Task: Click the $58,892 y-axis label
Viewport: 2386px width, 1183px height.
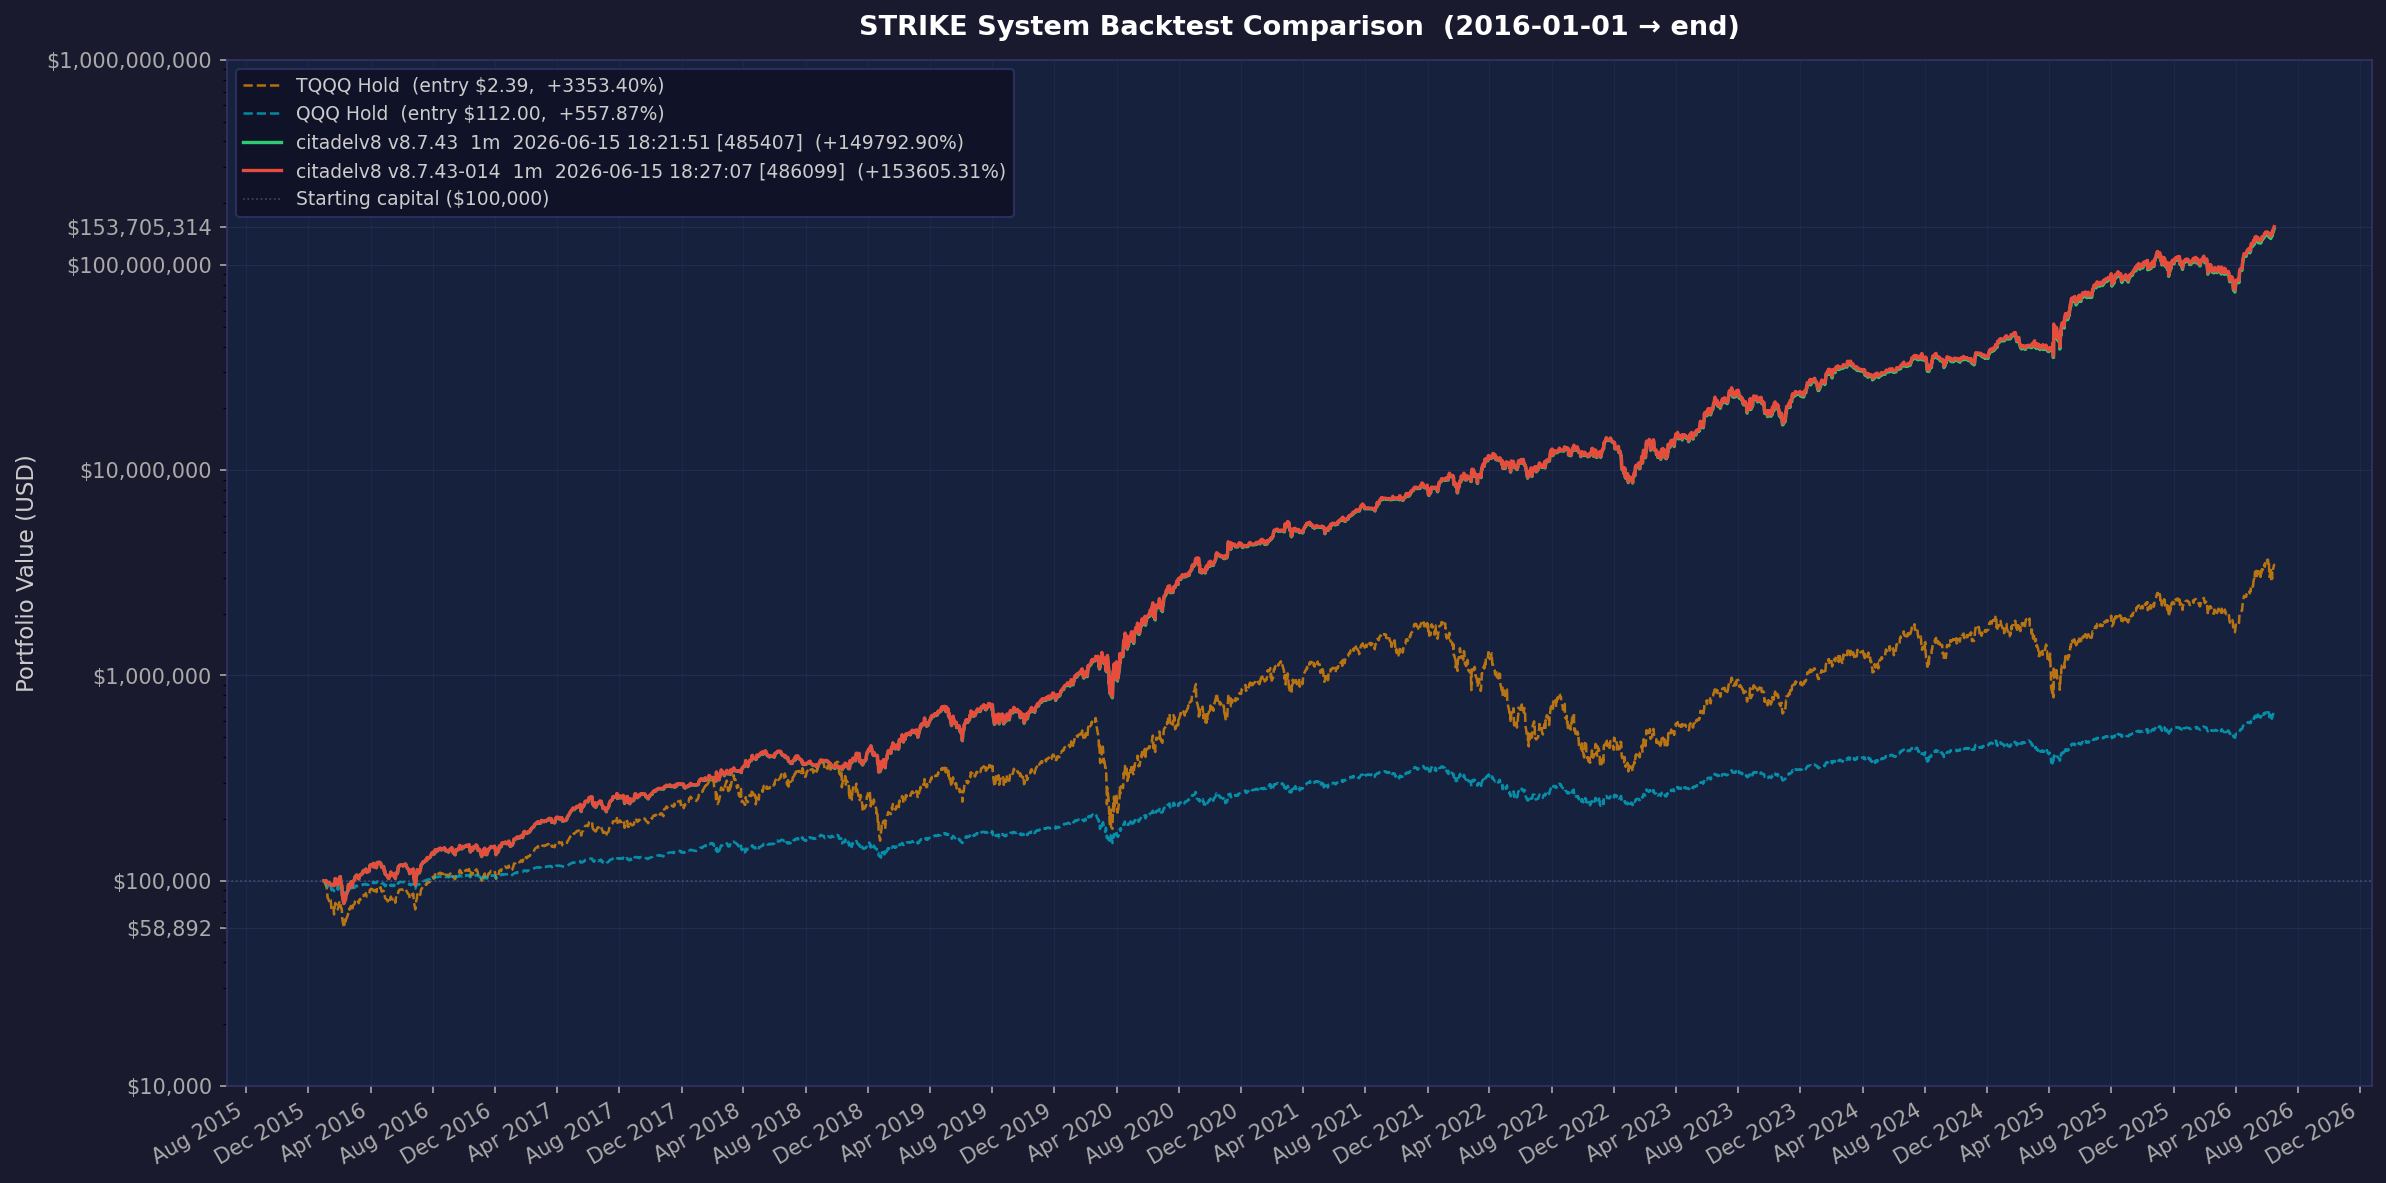Action: 169,929
